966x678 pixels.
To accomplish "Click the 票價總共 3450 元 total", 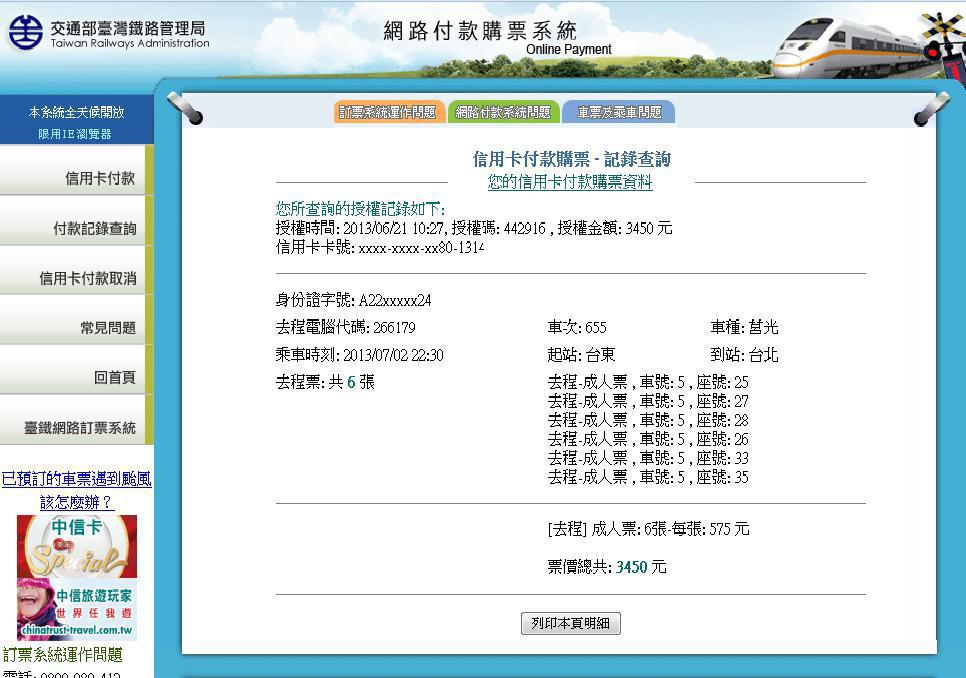I will click(x=607, y=567).
